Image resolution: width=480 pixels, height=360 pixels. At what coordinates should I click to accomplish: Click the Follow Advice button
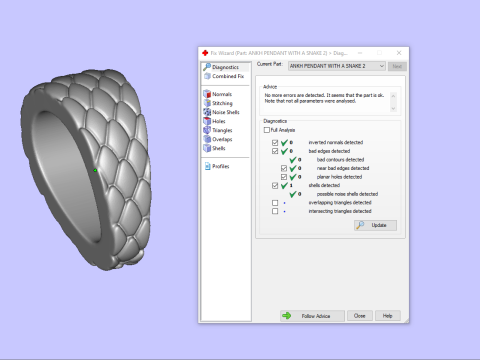pos(312,316)
